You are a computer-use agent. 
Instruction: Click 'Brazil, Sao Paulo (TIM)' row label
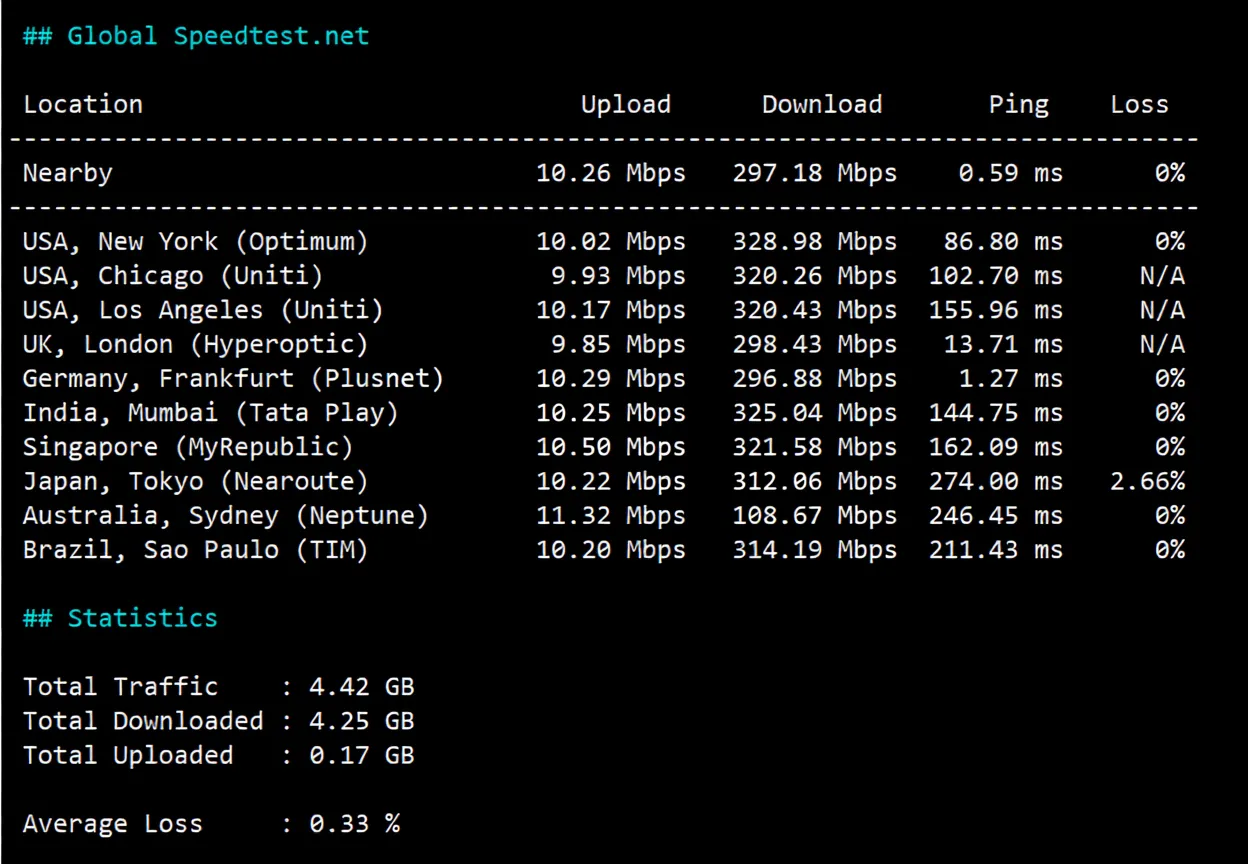click(196, 549)
